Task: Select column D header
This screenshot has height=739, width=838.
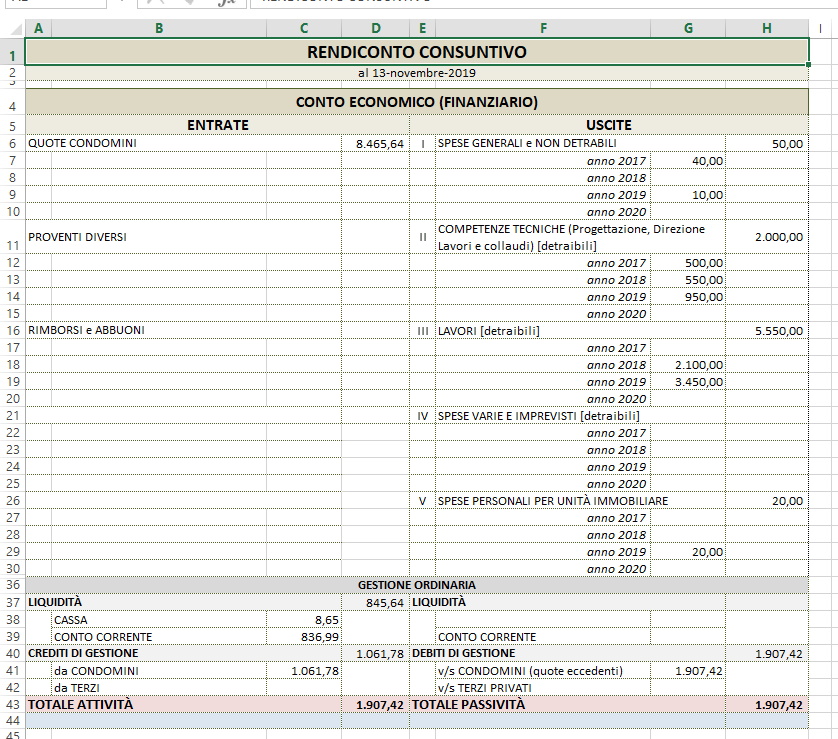Action: click(x=376, y=28)
